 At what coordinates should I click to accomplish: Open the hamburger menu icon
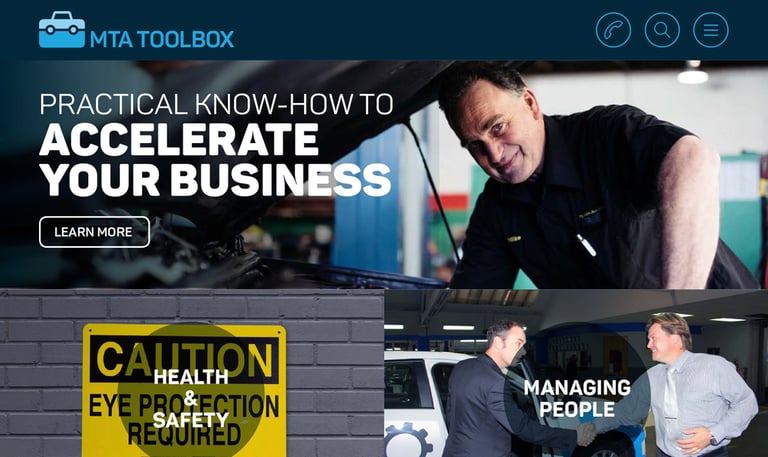[711, 30]
